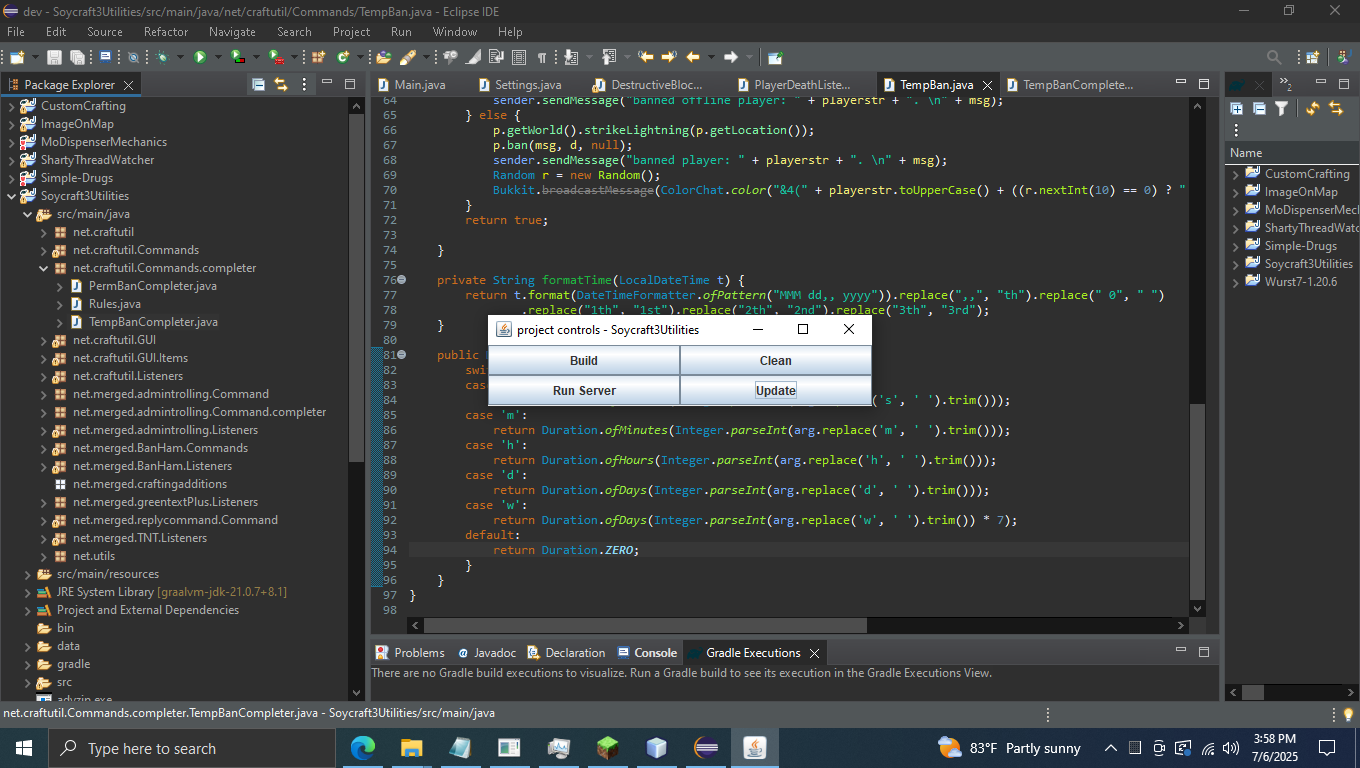The width and height of the screenshot is (1360, 768).
Task: Click the green Run button in toolbar
Action: [x=200, y=57]
